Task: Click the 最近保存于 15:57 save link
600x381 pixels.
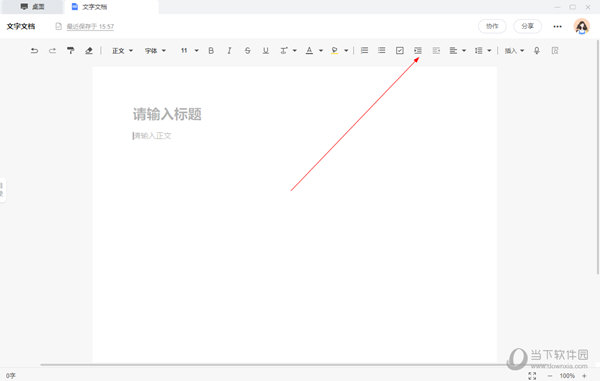Action: 90,26
